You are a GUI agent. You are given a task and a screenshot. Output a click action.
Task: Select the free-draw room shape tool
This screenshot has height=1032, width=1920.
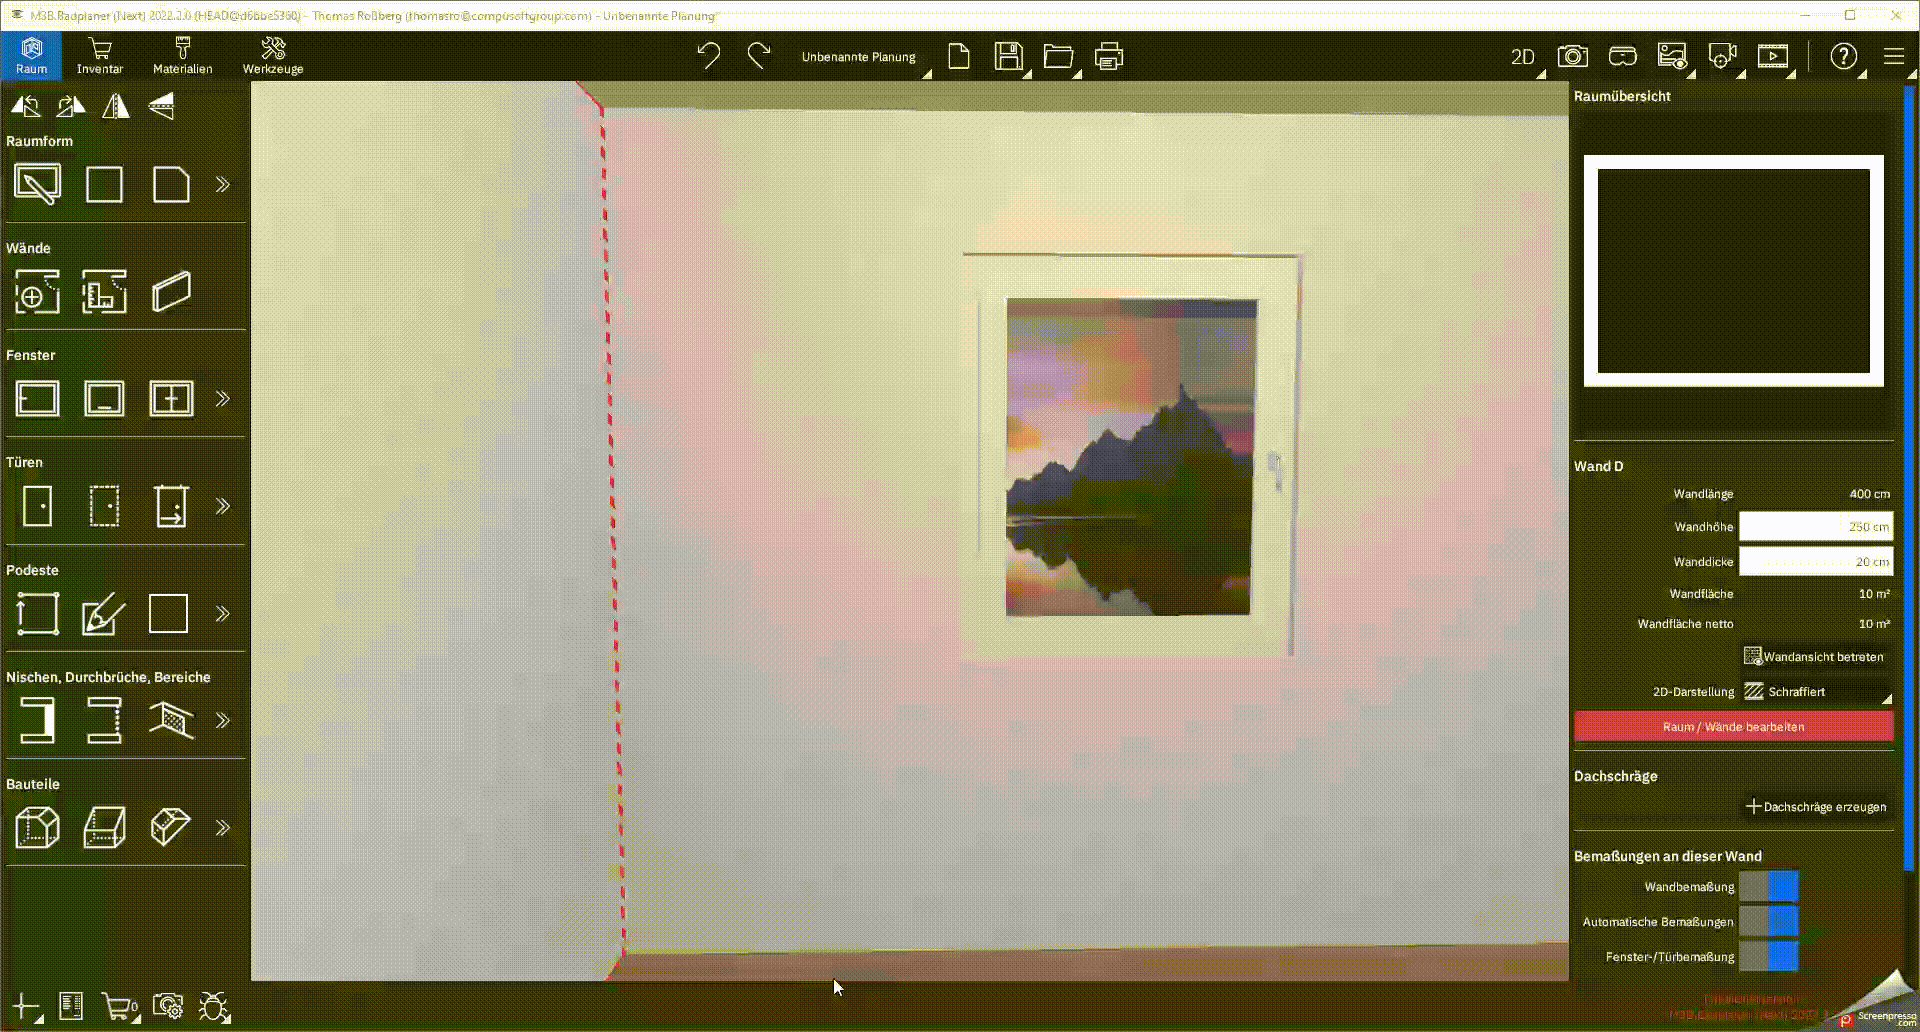(x=37, y=184)
